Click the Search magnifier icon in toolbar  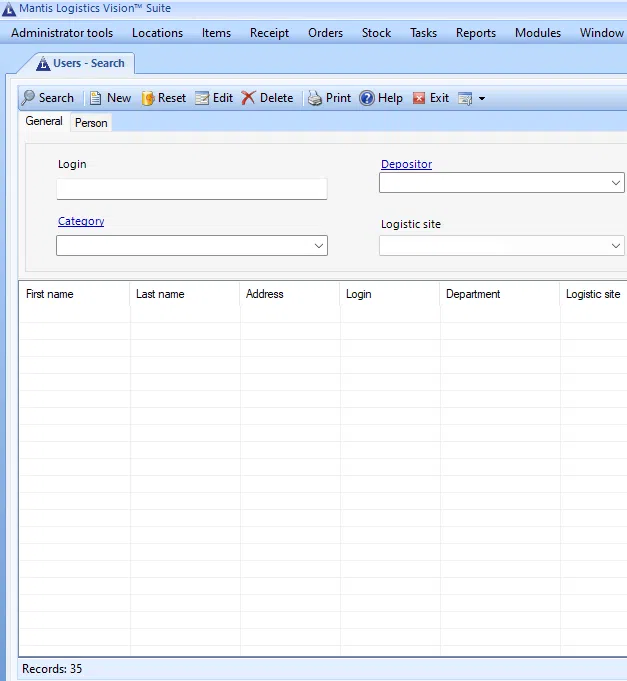click(x=28, y=98)
